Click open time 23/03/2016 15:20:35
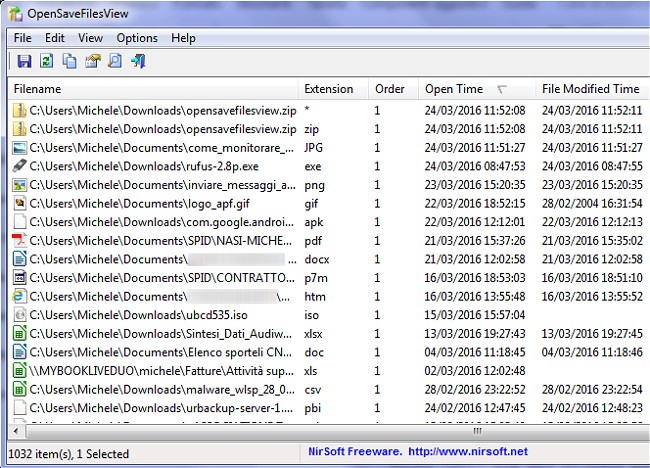Image resolution: width=650 pixels, height=468 pixels. tap(475, 185)
